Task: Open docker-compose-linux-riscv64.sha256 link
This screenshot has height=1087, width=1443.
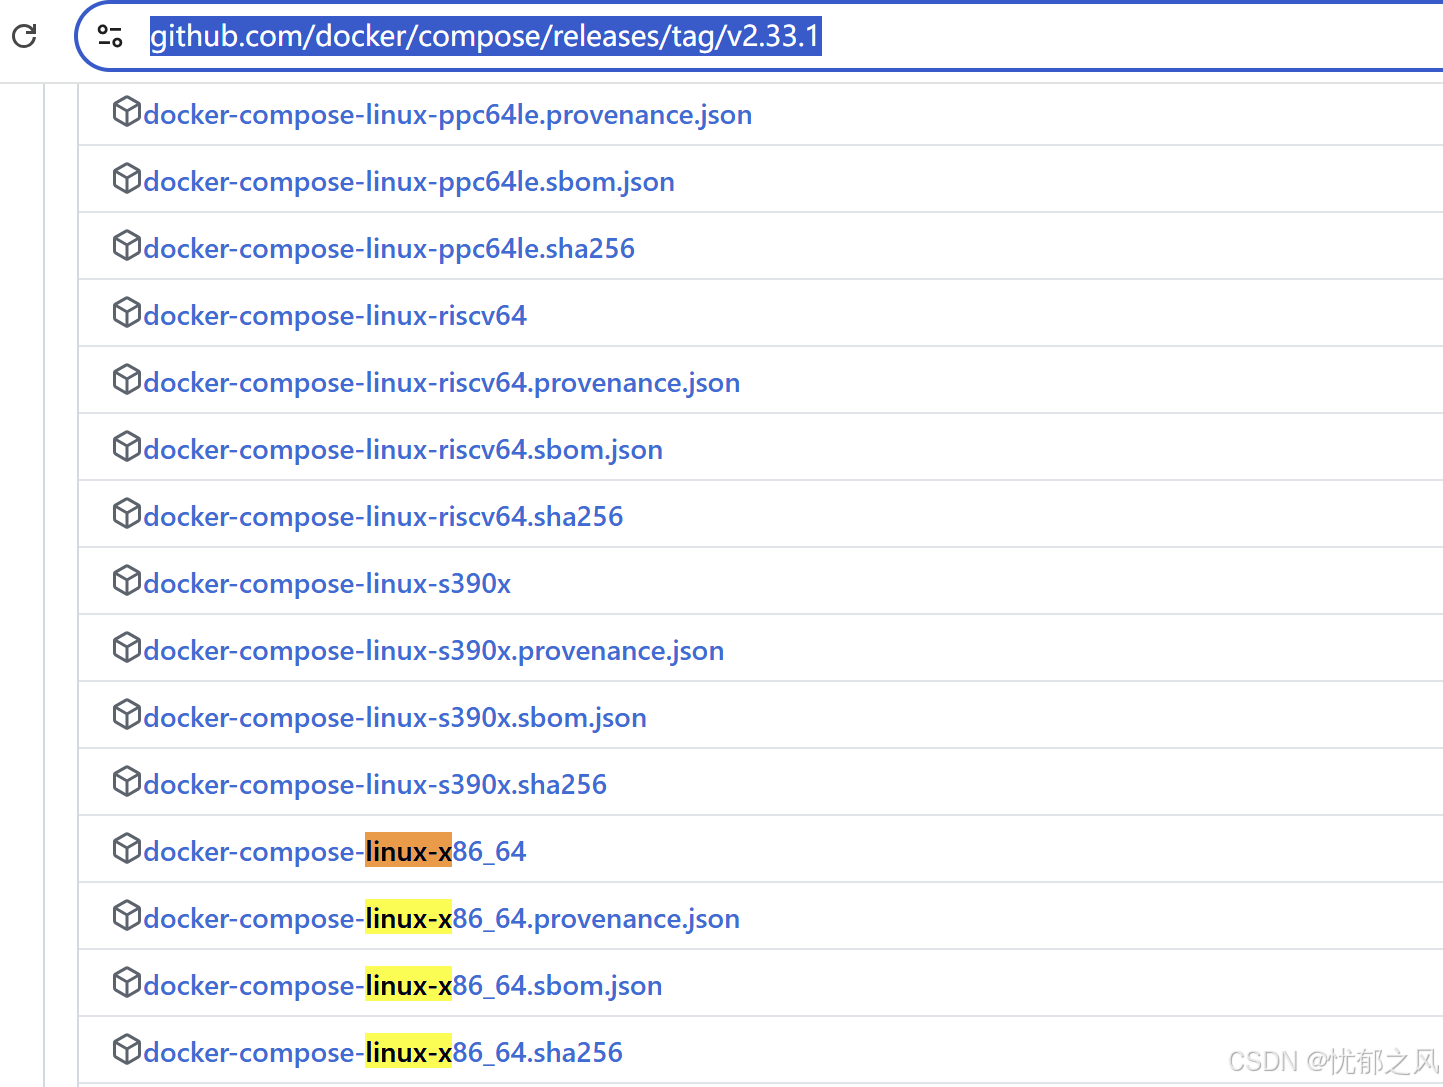Action: pos(383,517)
